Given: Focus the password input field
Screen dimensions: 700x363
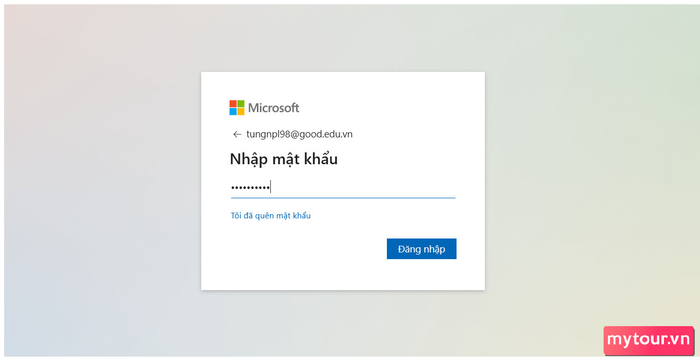Looking at the screenshot, I should click(343, 187).
